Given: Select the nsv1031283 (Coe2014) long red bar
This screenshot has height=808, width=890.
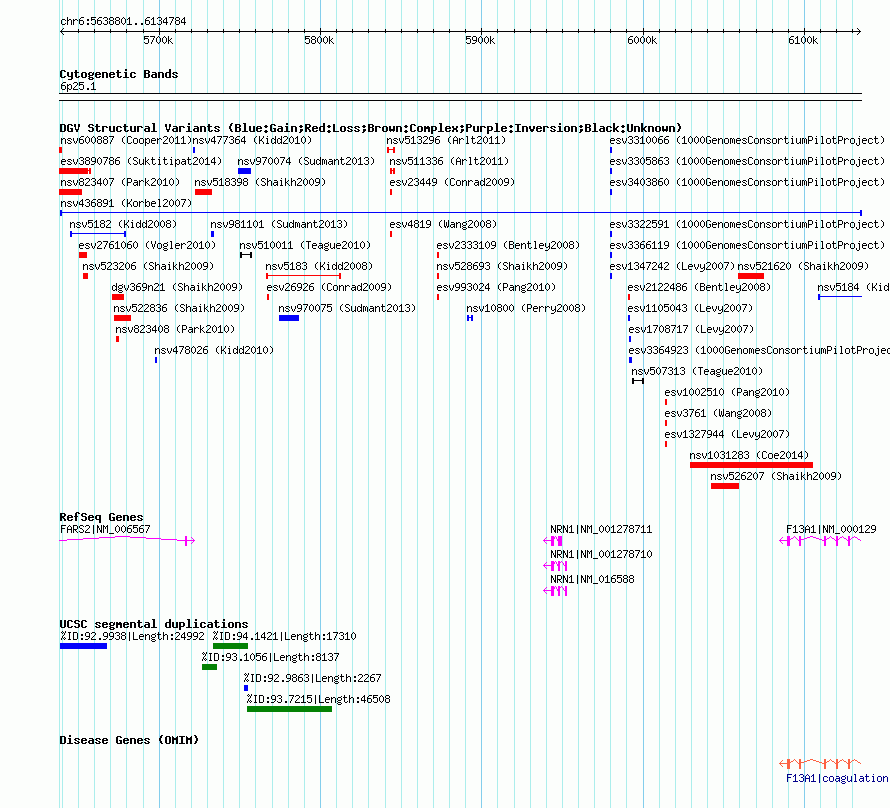Looking at the screenshot, I should [752, 465].
